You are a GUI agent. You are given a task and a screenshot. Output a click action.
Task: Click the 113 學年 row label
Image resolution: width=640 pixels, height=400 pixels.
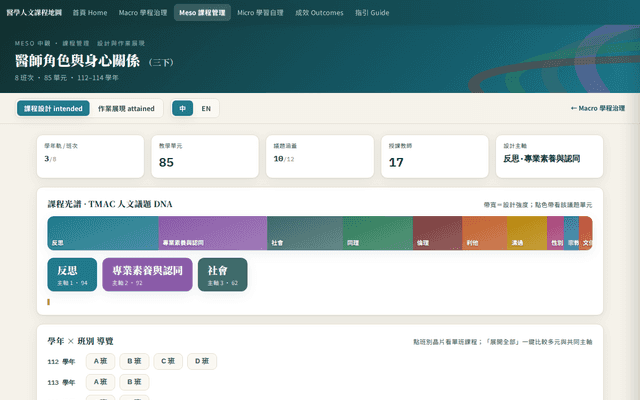click(61, 382)
